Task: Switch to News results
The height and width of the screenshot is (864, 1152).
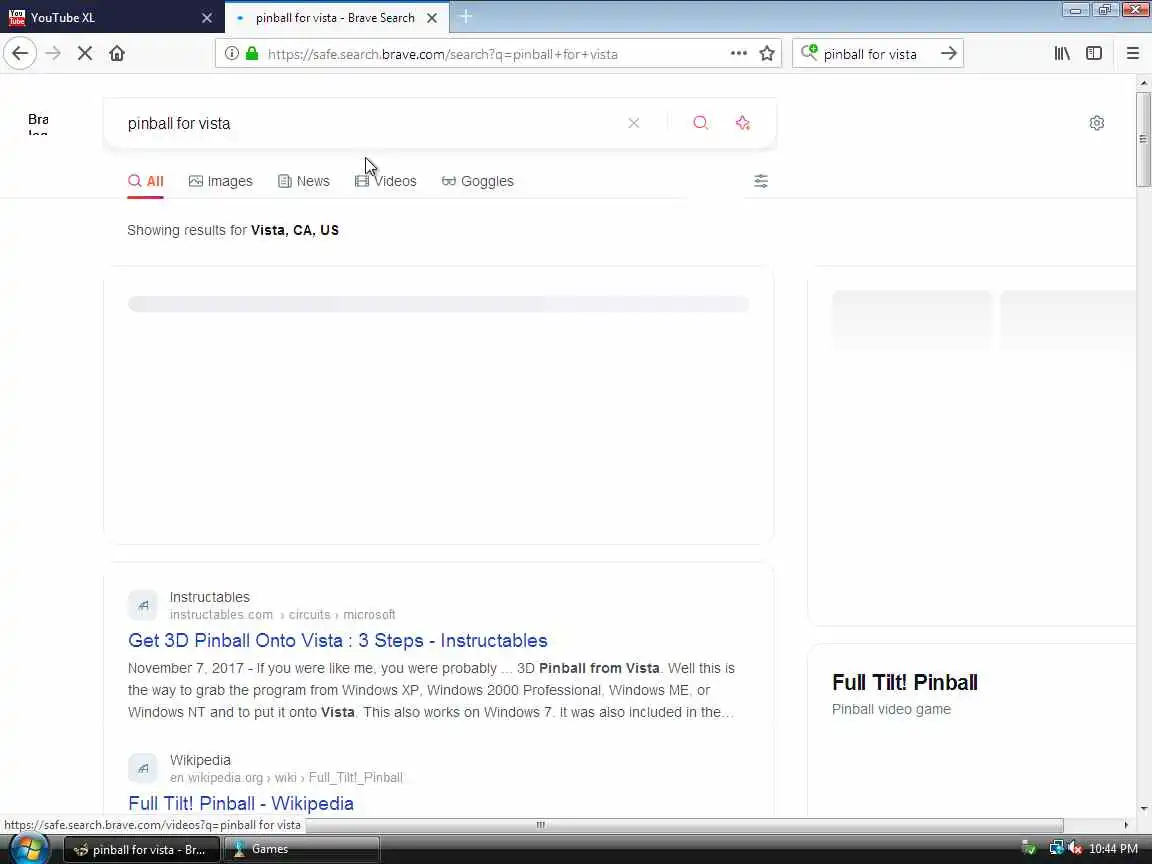Action: (303, 181)
